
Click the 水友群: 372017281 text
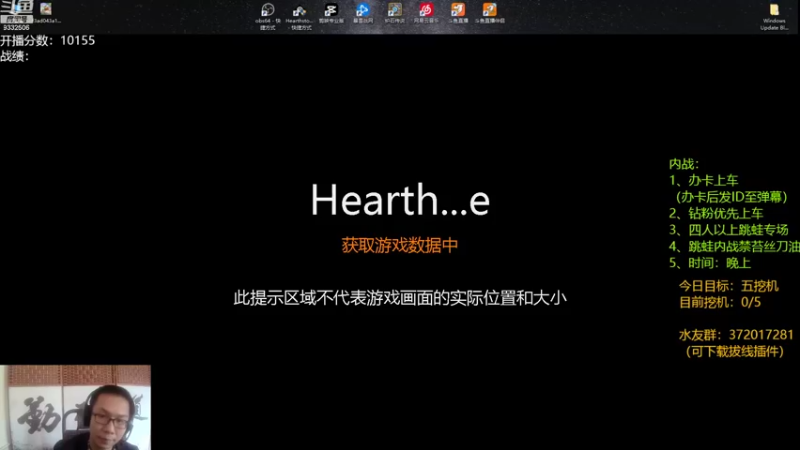tap(736, 335)
